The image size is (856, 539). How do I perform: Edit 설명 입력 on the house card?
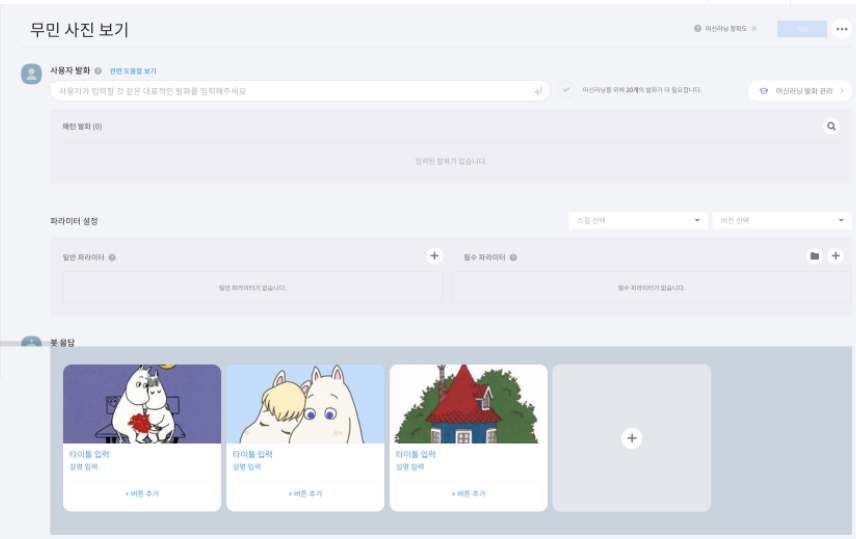click(410, 467)
